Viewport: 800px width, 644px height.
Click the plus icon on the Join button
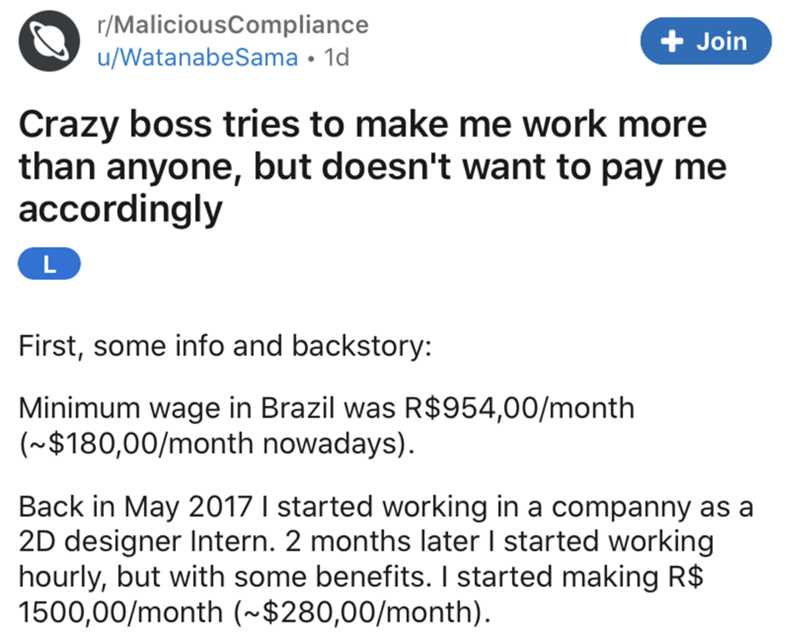[x=672, y=41]
